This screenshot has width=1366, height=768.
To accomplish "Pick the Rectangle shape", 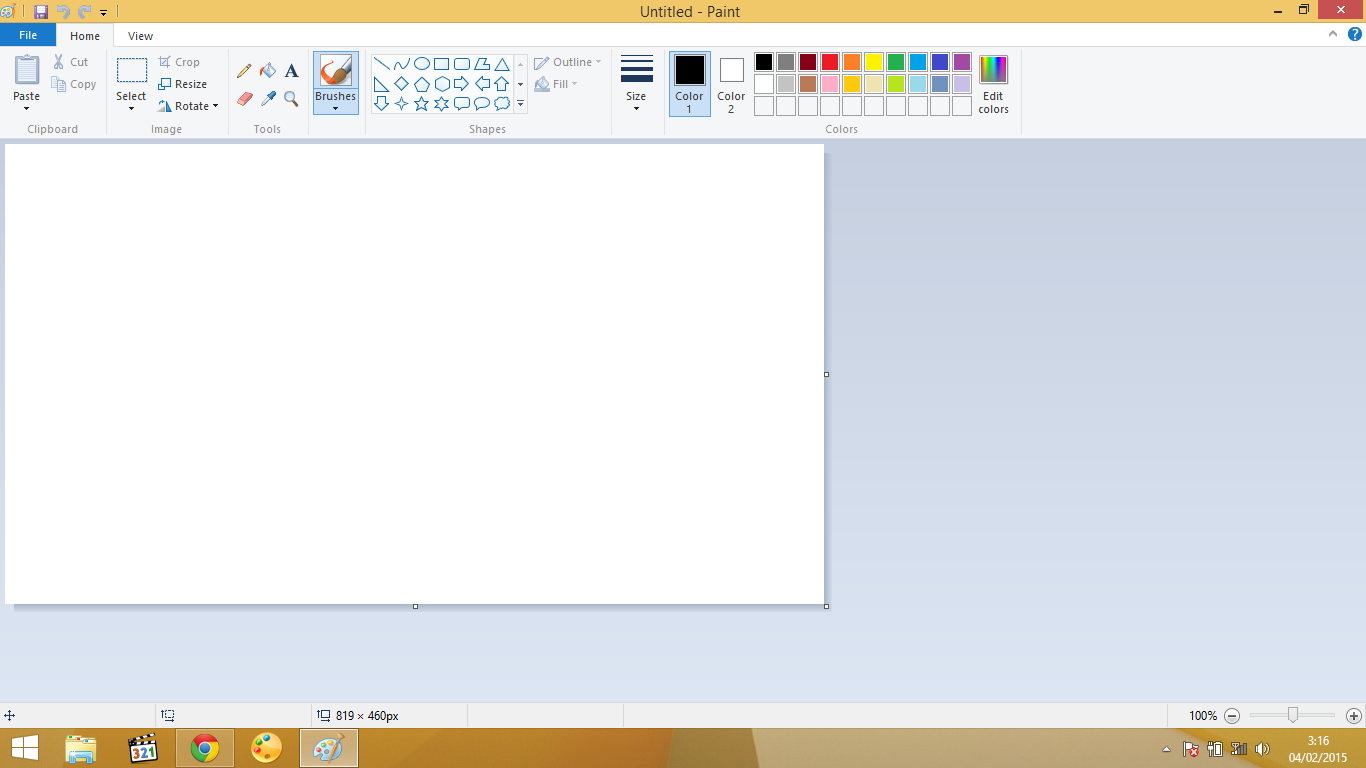I will click(x=441, y=63).
